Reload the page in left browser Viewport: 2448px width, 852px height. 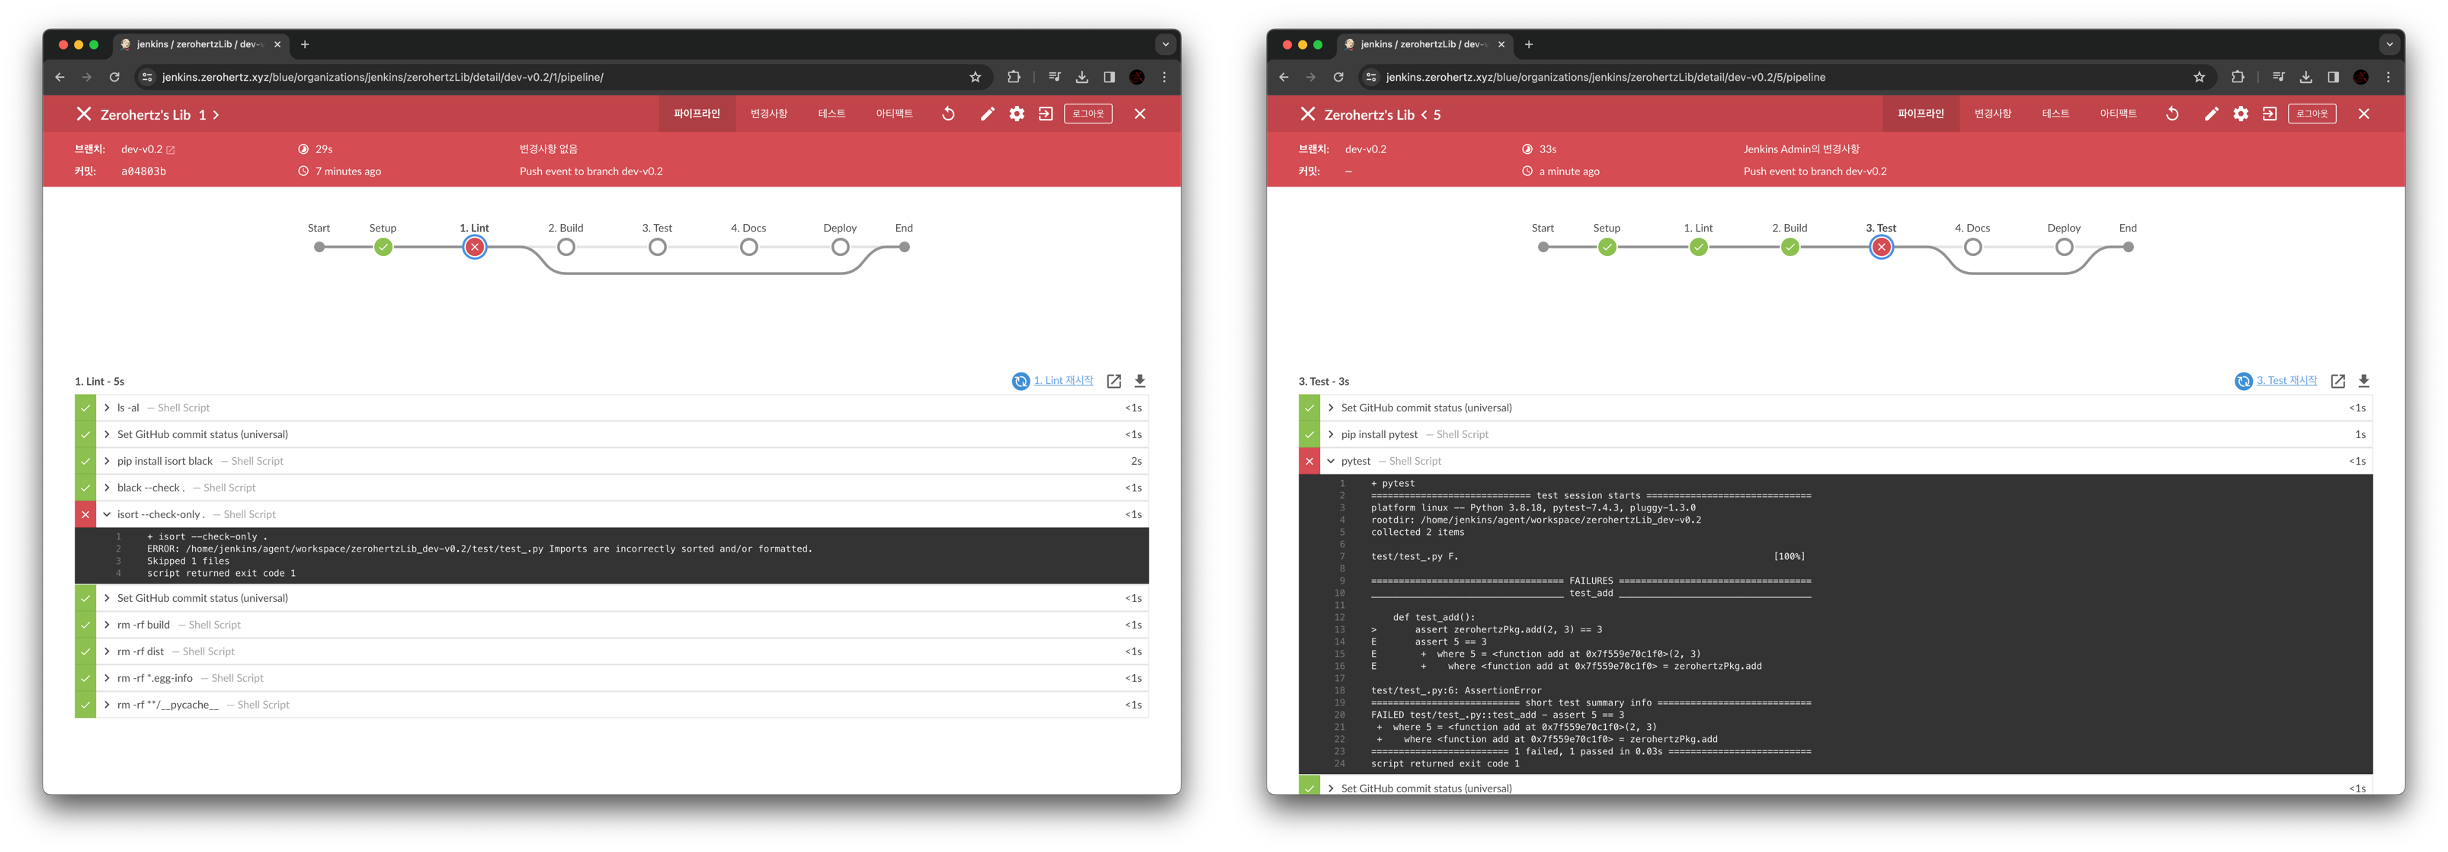pos(115,77)
